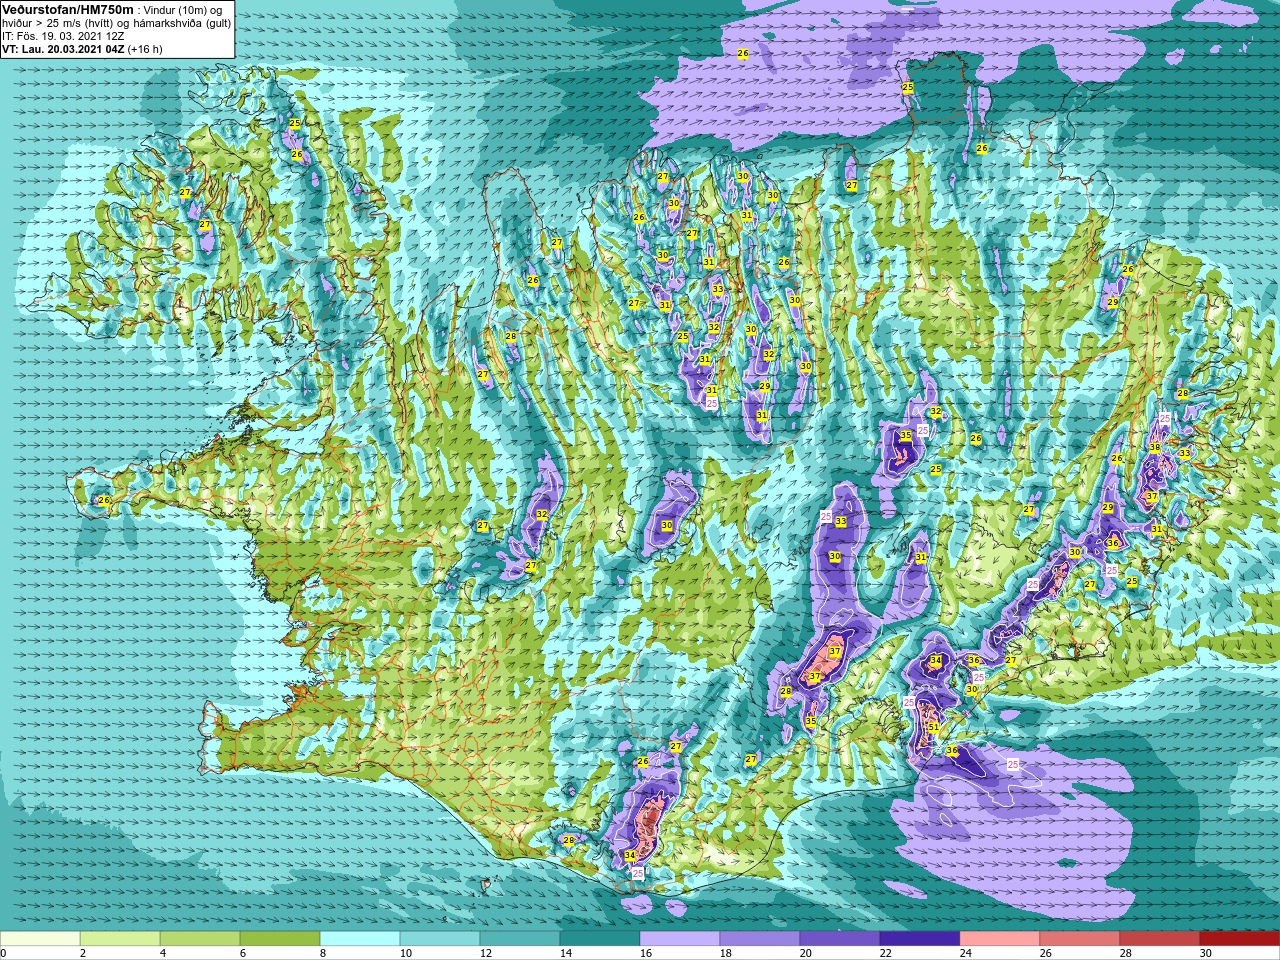Click the legend tick label '28'

tap(1126, 953)
